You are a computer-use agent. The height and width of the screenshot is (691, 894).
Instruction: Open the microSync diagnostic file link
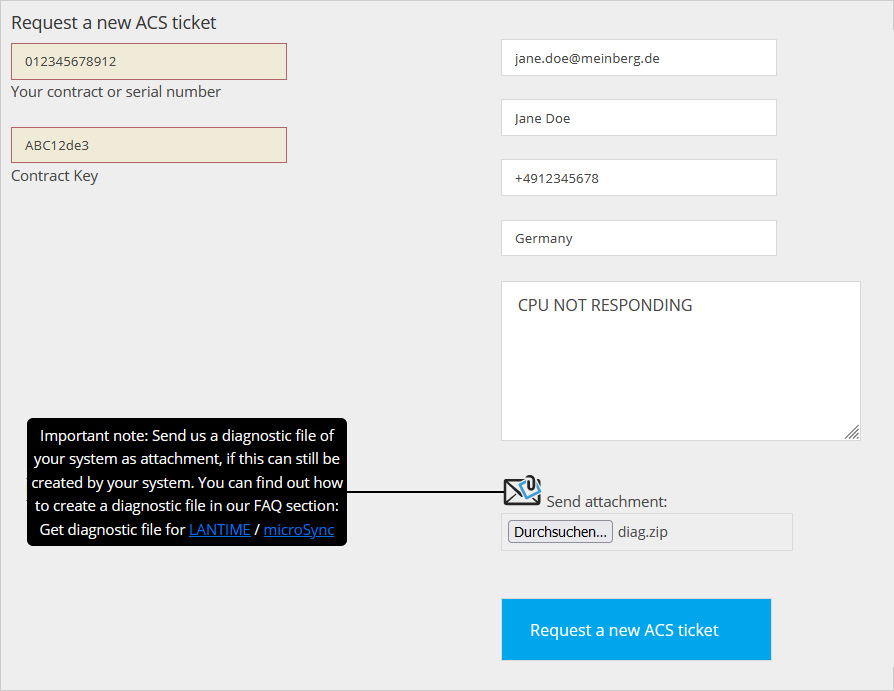298,530
